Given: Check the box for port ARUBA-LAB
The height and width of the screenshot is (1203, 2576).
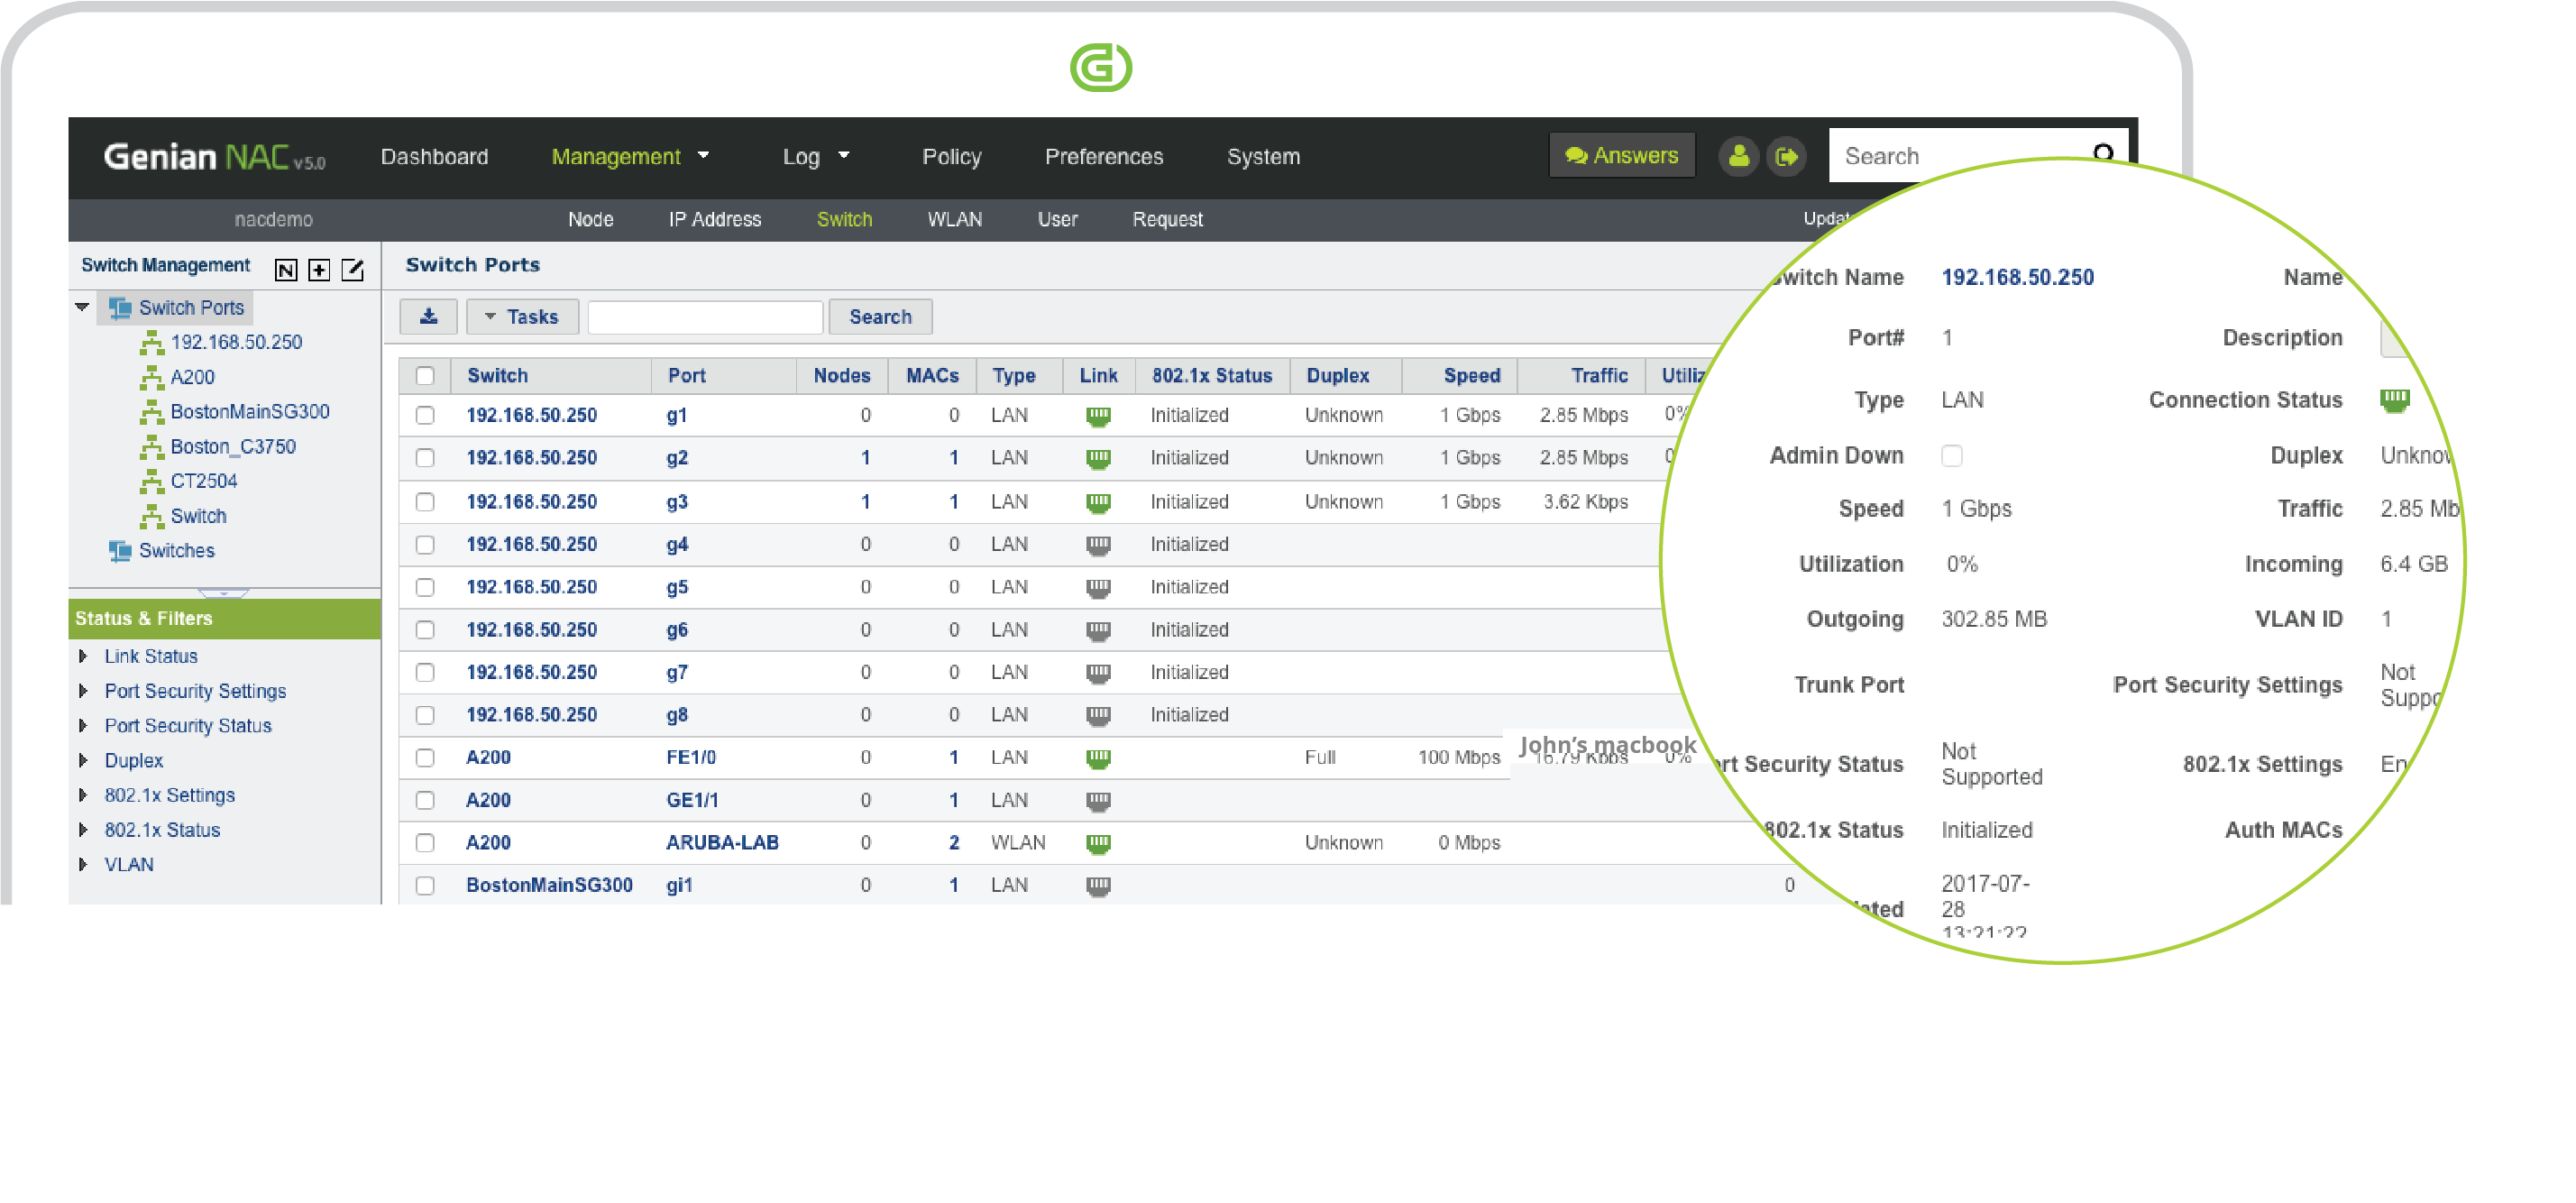Looking at the screenshot, I should pyautogui.click(x=425, y=843).
